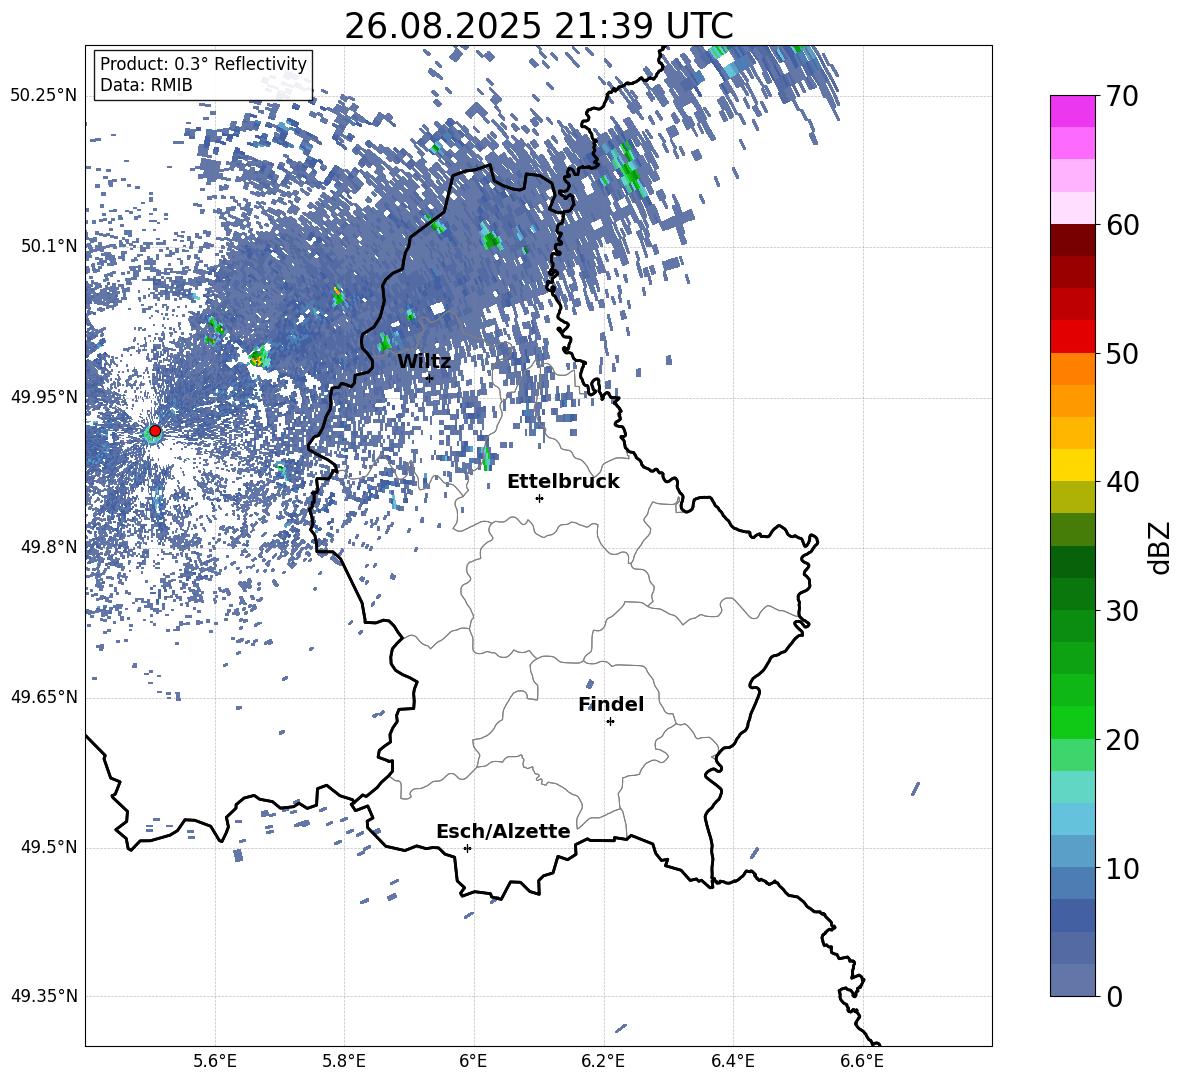The height and width of the screenshot is (1081, 1184).
Task: Click the dBZ colorbar axis label
Action: point(1159,547)
